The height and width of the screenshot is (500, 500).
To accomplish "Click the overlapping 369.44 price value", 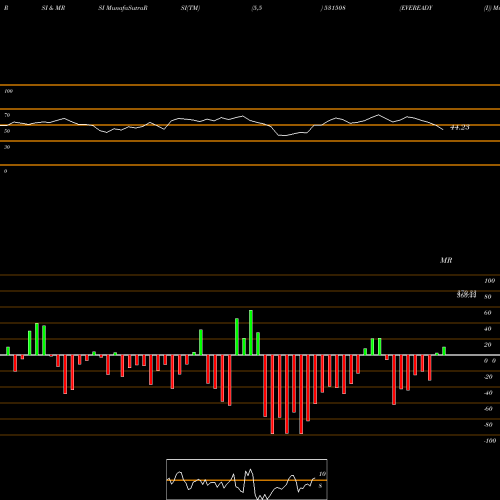I will (466, 296).
